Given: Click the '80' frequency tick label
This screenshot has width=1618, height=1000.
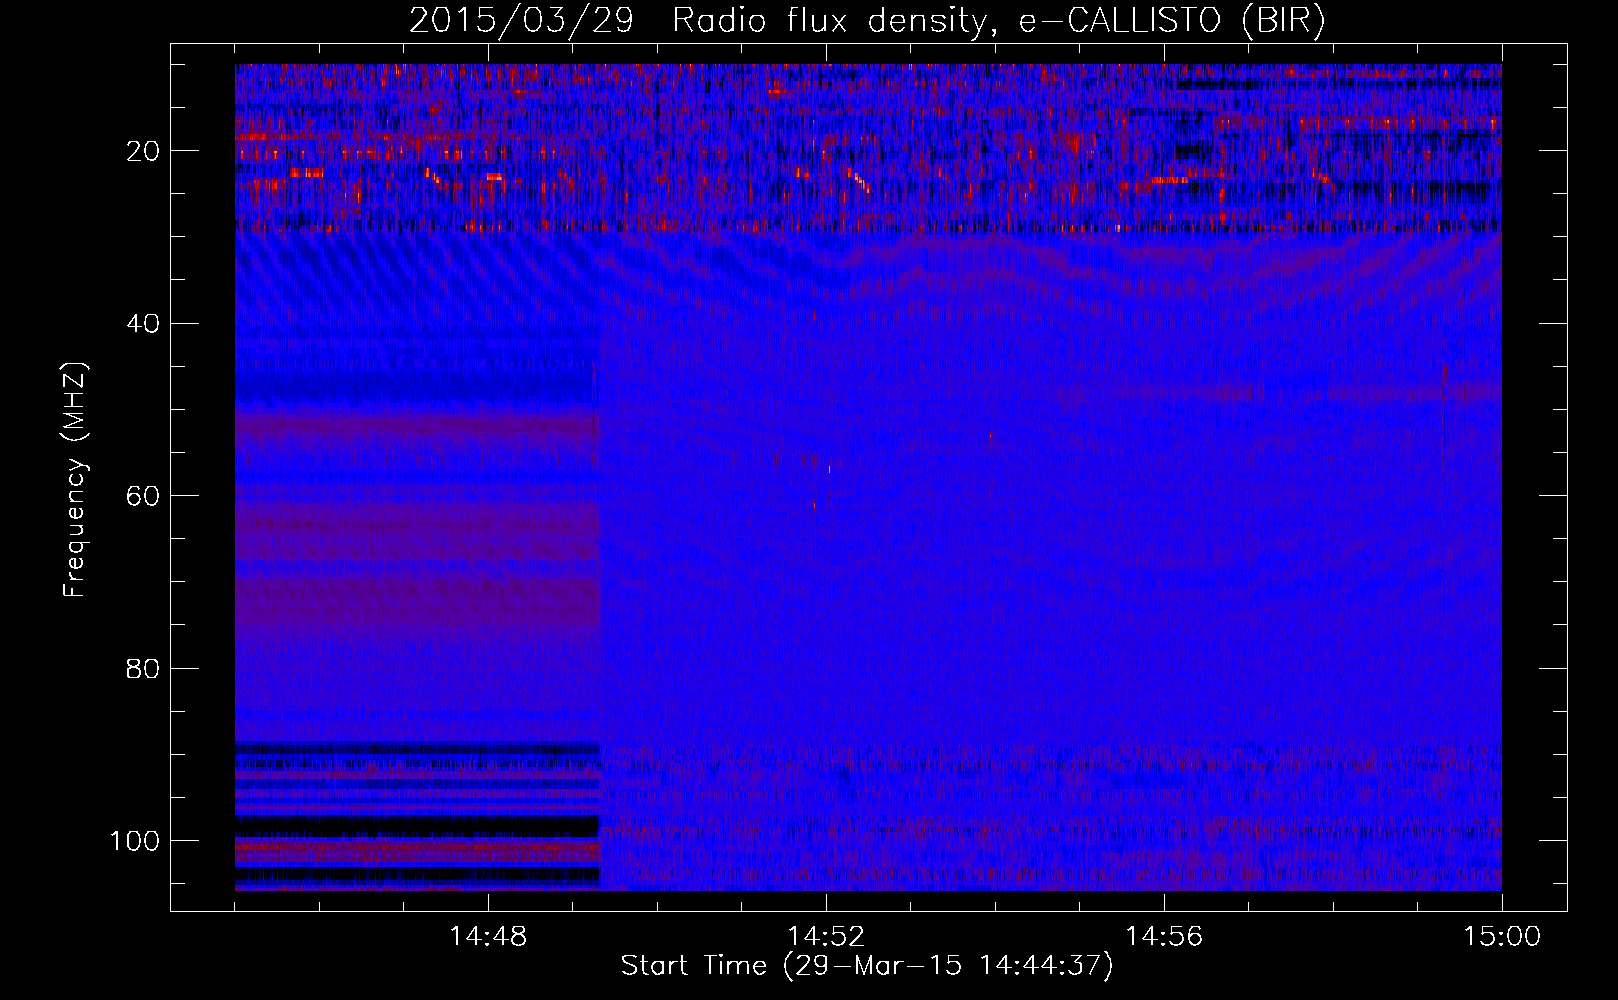Looking at the screenshot, I should (144, 668).
